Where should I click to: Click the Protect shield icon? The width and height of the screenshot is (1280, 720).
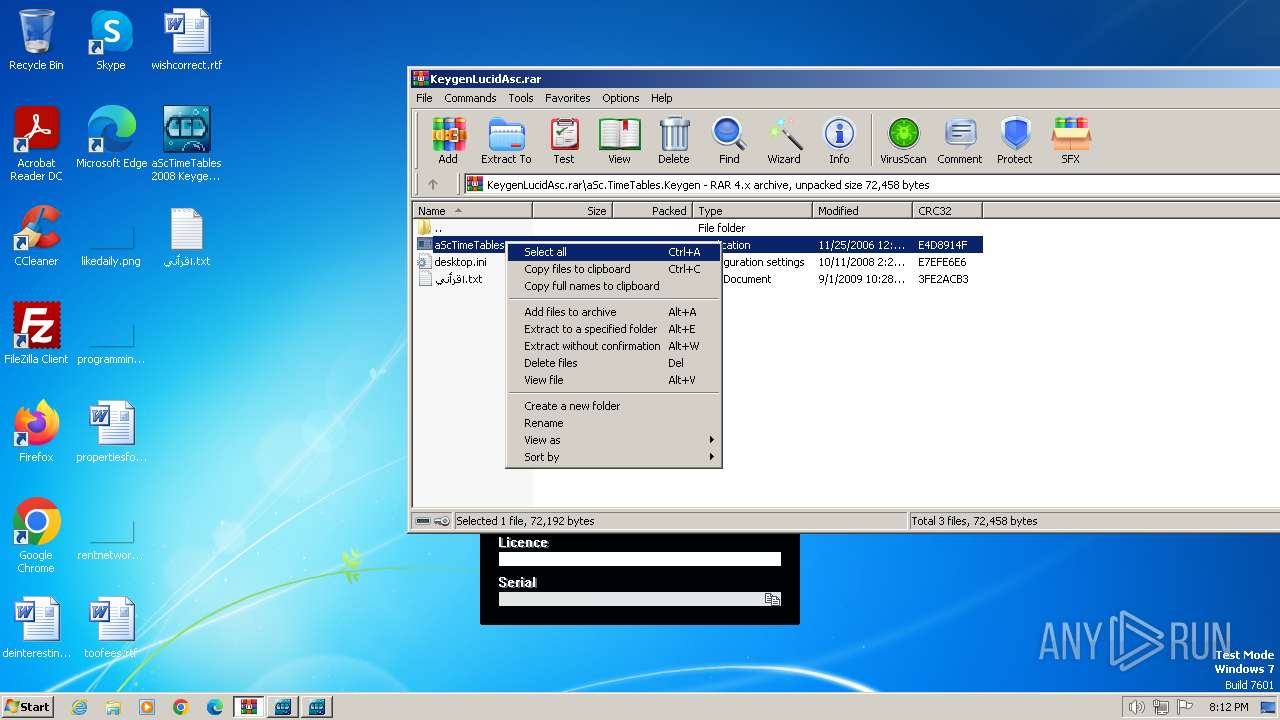(x=1014, y=140)
